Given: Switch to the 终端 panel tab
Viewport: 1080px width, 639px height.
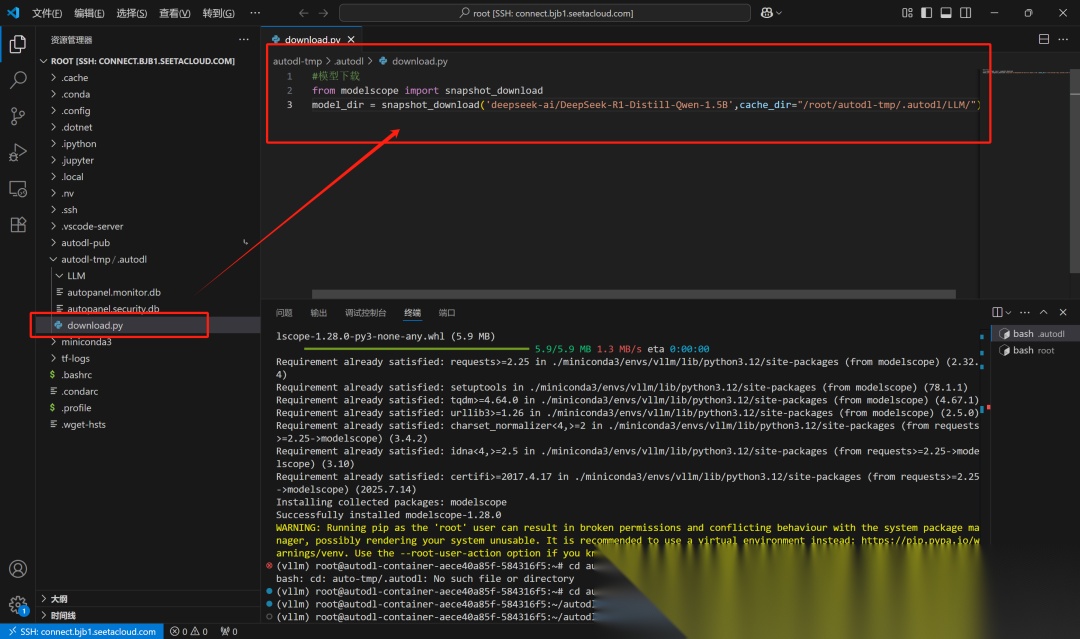Looking at the screenshot, I should (x=412, y=313).
